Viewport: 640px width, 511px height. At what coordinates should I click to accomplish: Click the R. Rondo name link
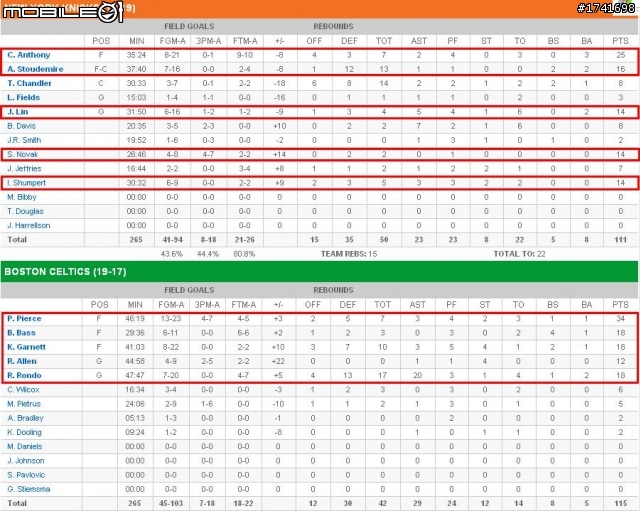pos(24,375)
